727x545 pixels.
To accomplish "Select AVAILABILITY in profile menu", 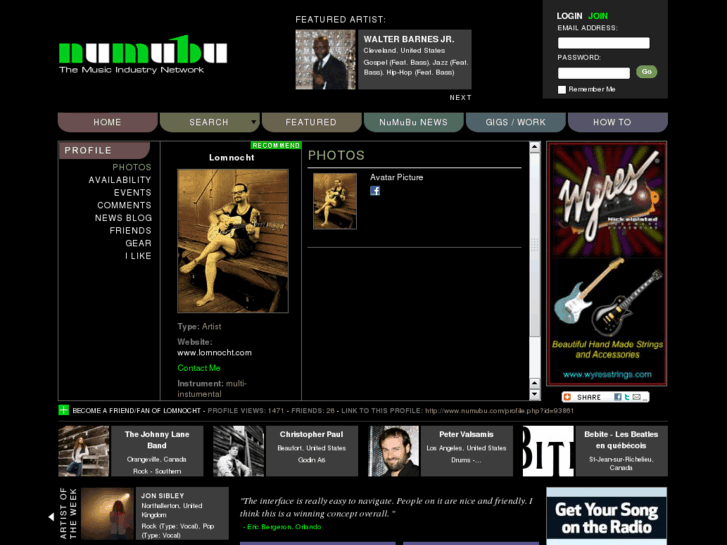I will point(120,180).
